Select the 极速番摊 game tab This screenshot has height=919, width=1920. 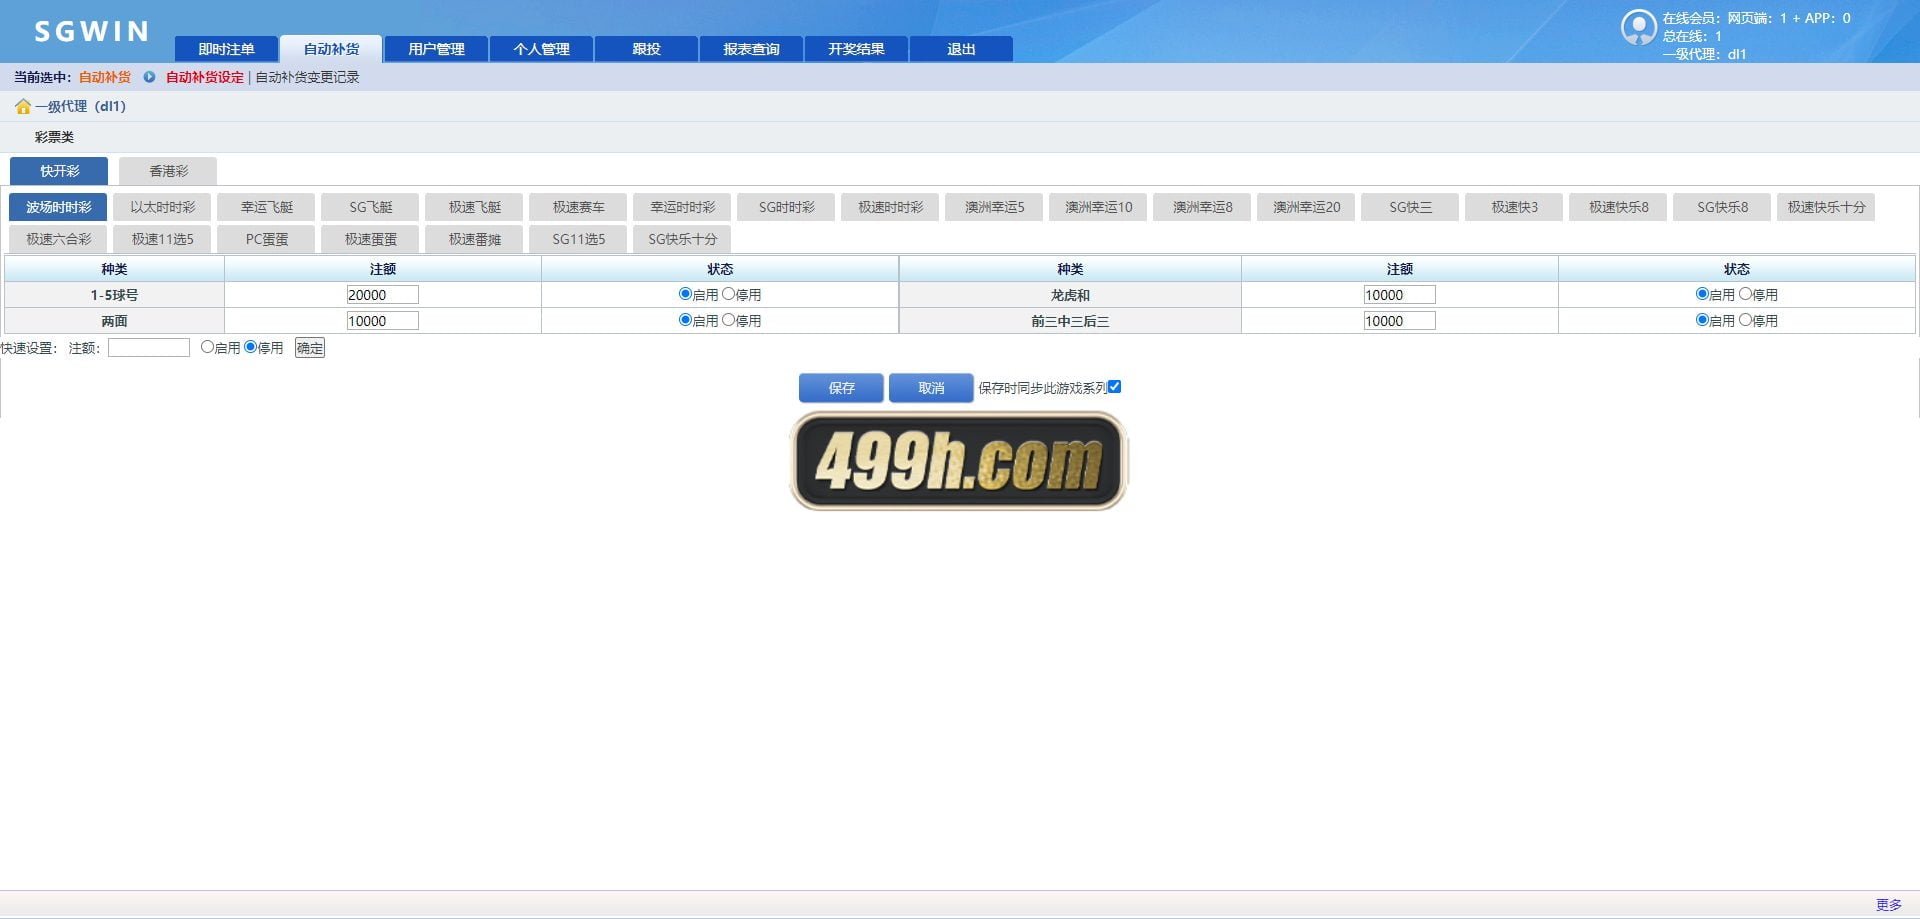(474, 239)
